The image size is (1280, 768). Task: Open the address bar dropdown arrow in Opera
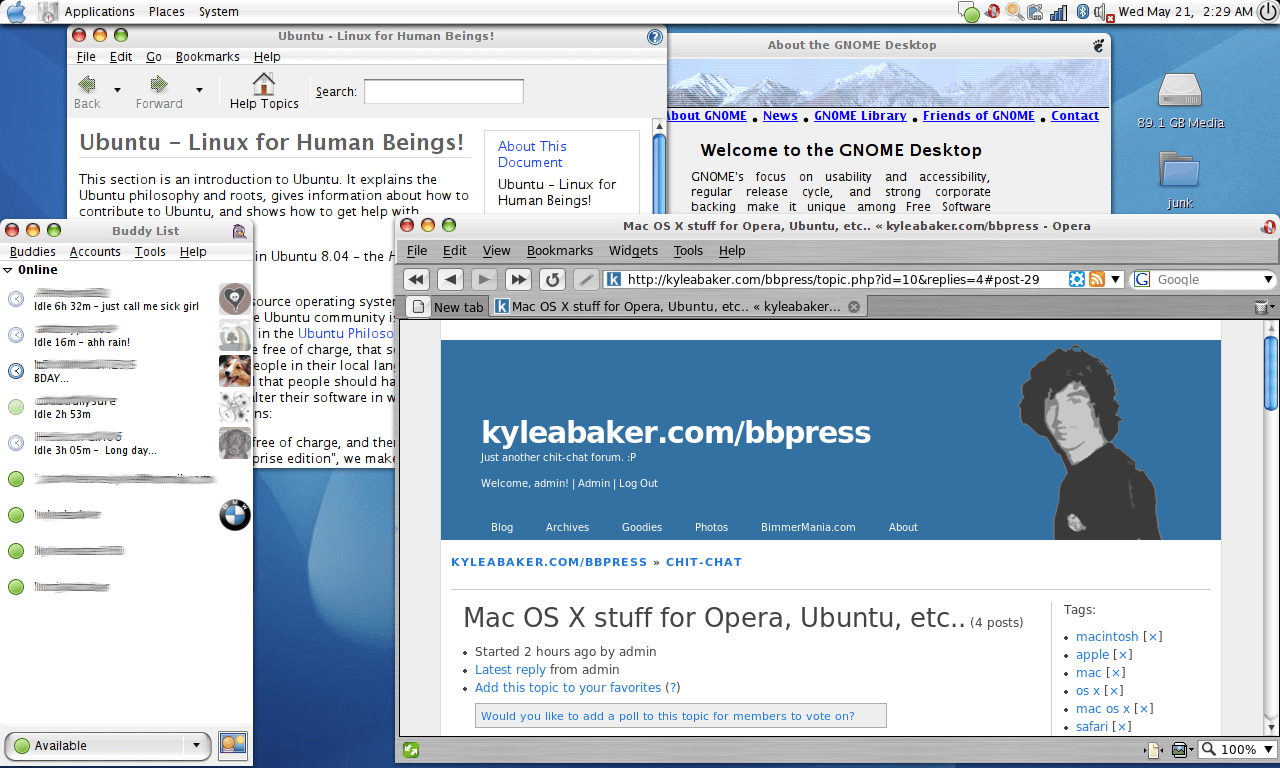tap(1116, 279)
